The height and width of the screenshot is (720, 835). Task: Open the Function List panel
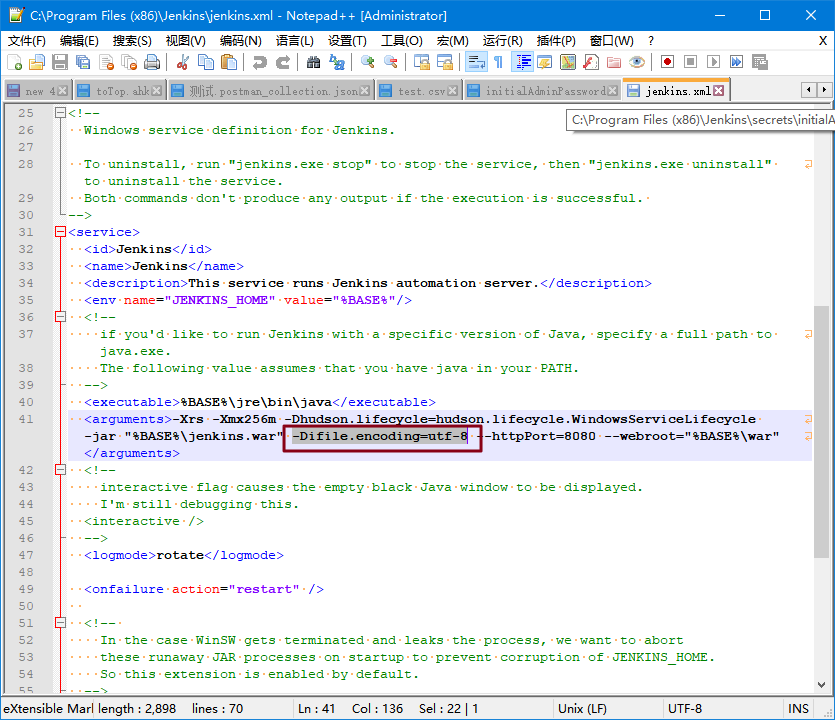[591, 62]
